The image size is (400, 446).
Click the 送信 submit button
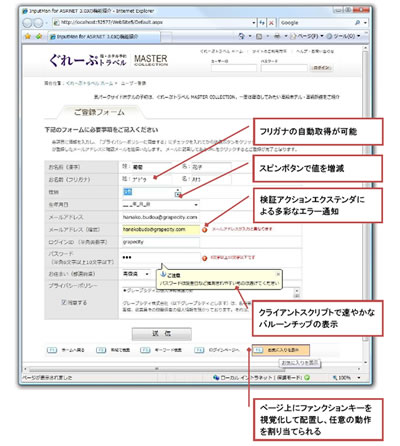[162, 334]
